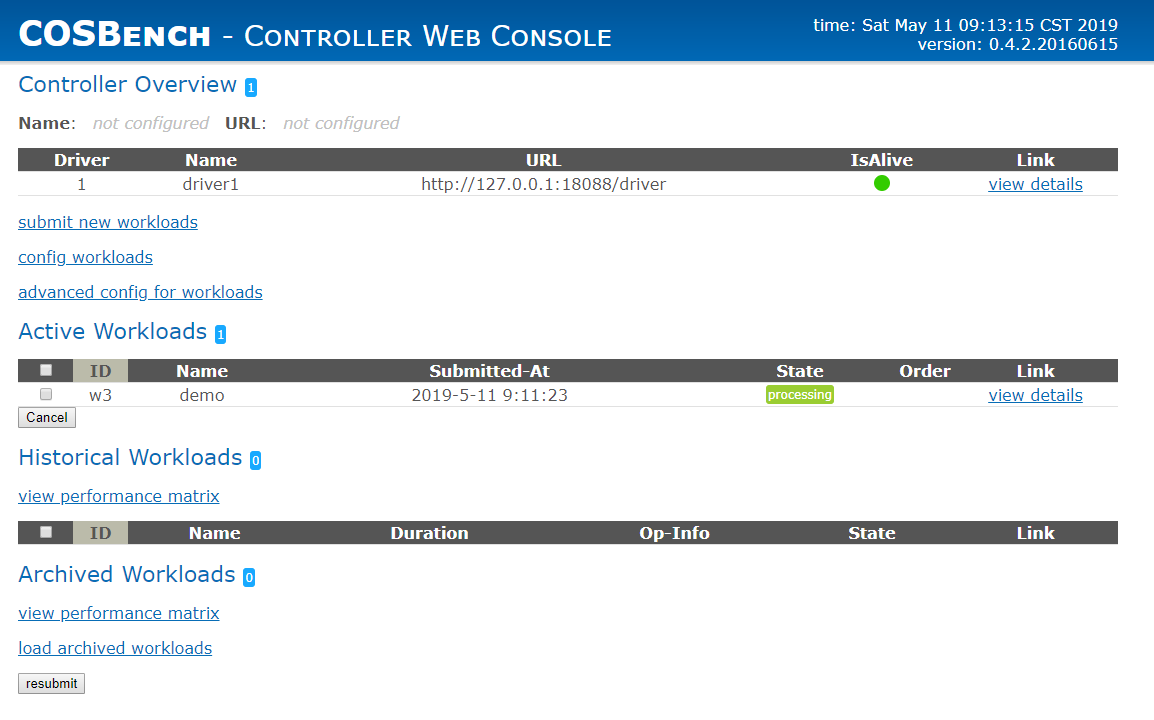Click the resubmit button
The image size is (1154, 720).
[x=52, y=684]
